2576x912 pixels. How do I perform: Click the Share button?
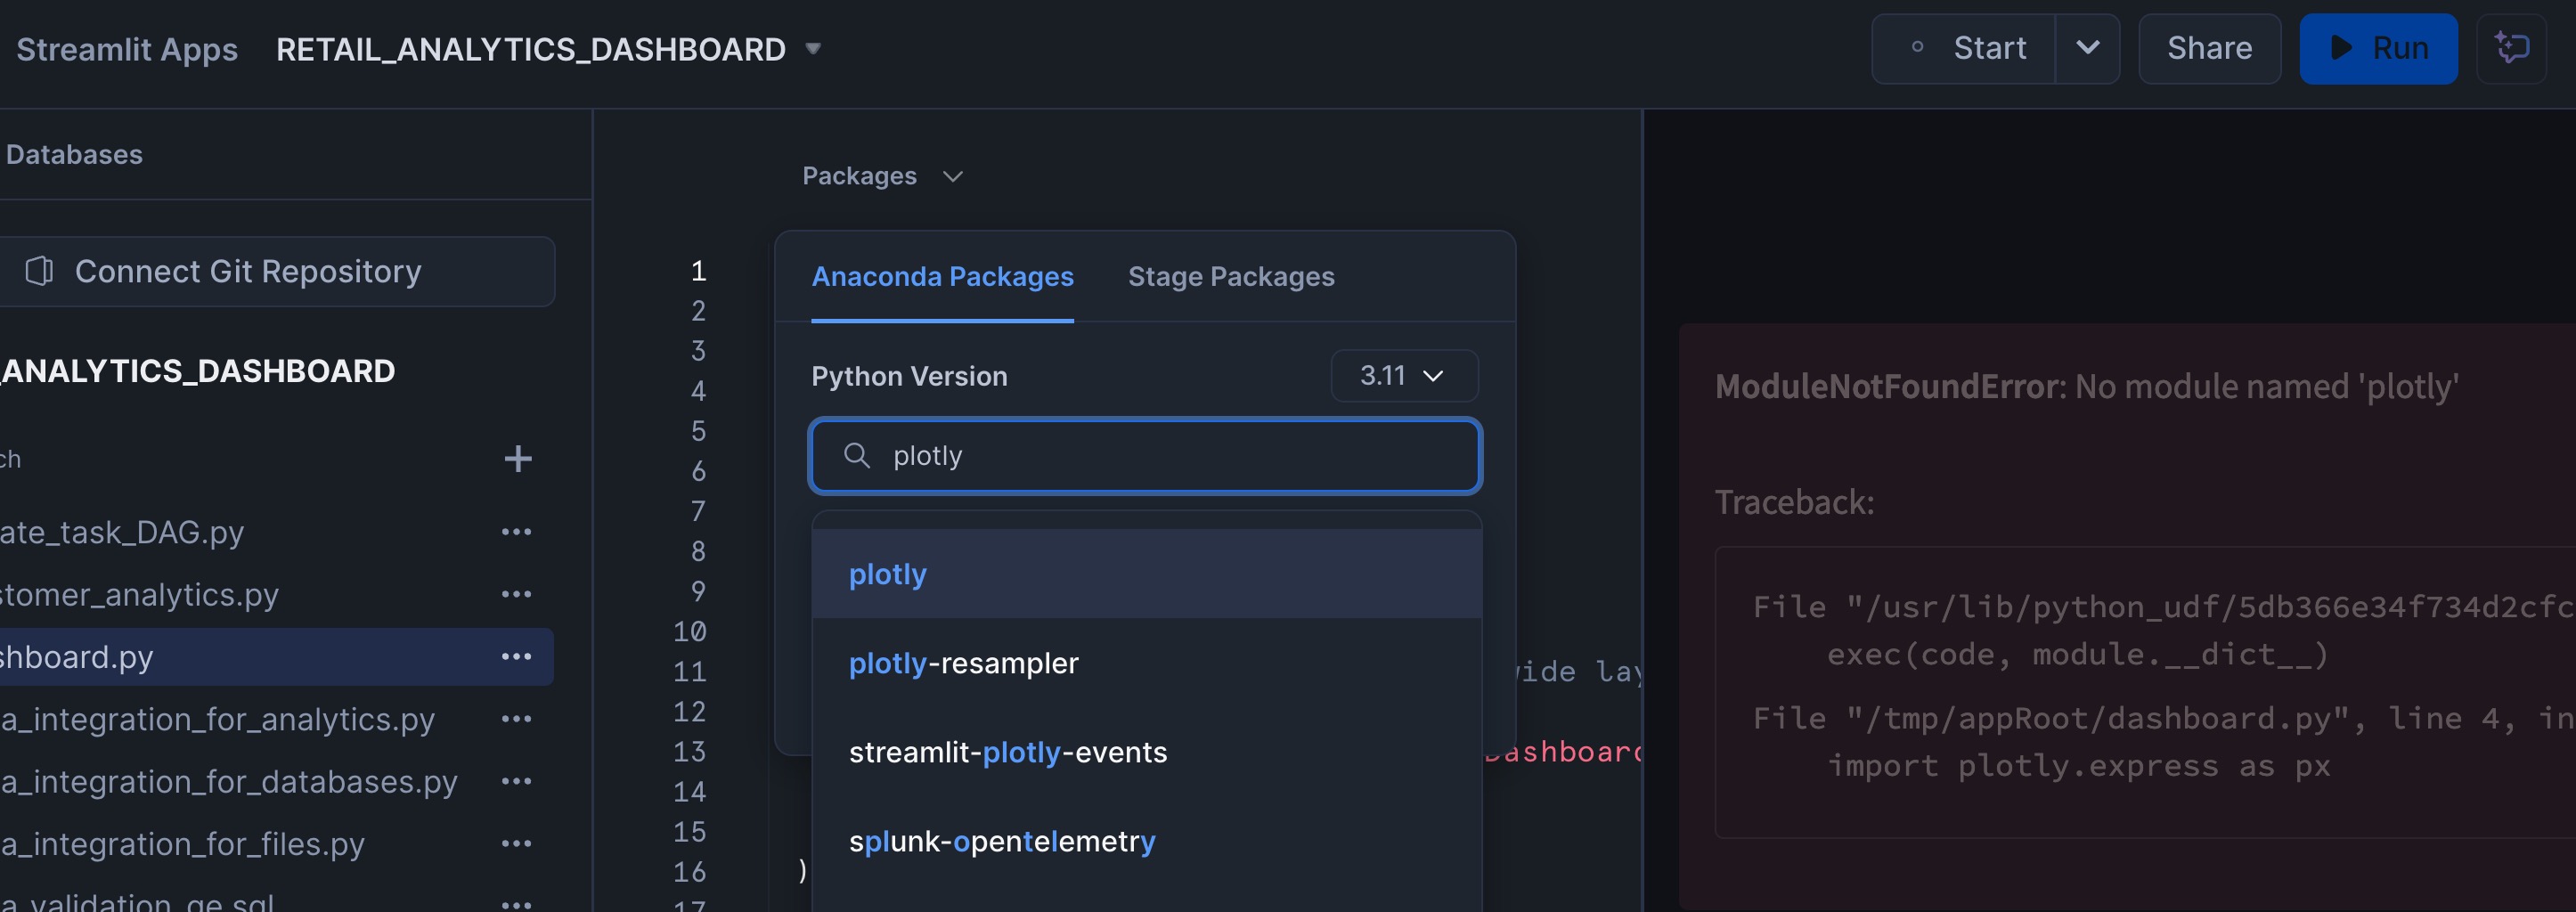coord(2208,48)
